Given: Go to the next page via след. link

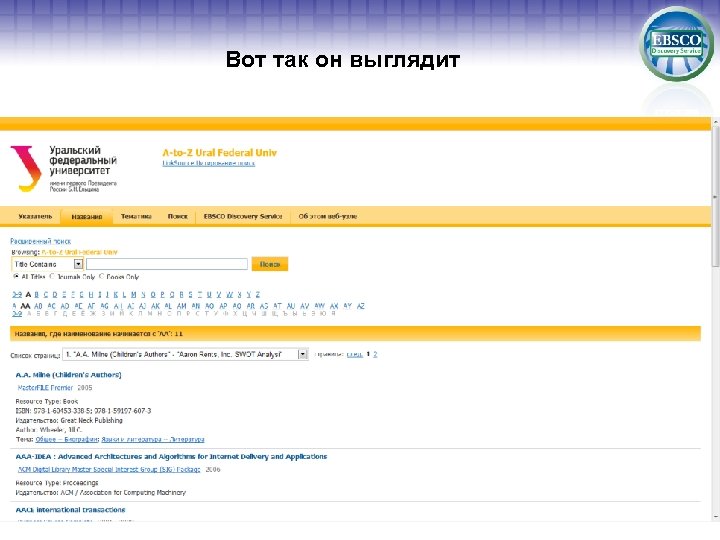Looking at the screenshot, I should (354, 354).
